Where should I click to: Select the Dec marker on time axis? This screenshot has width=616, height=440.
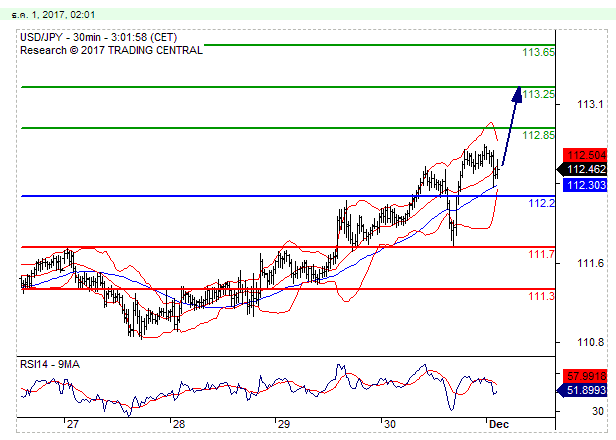pyautogui.click(x=499, y=424)
